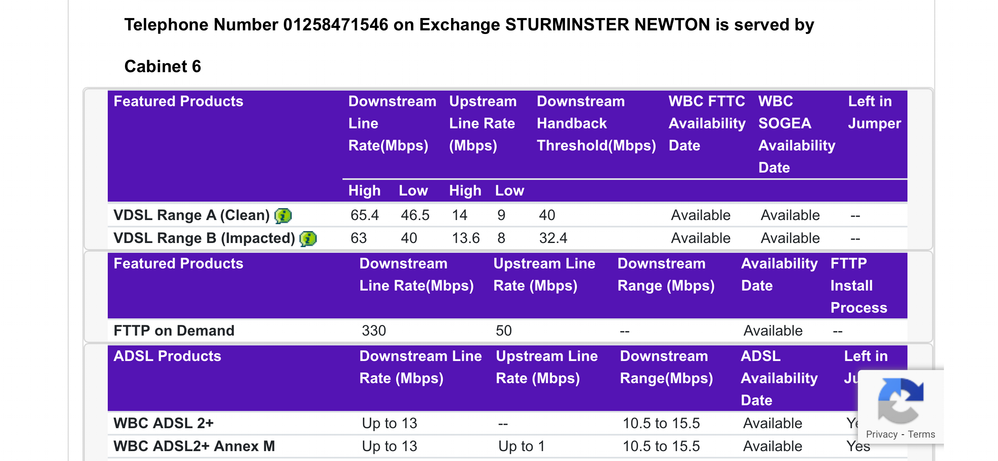The width and height of the screenshot is (998, 461).
Task: Click the Cabinet 6 heading line
Action: [162, 66]
